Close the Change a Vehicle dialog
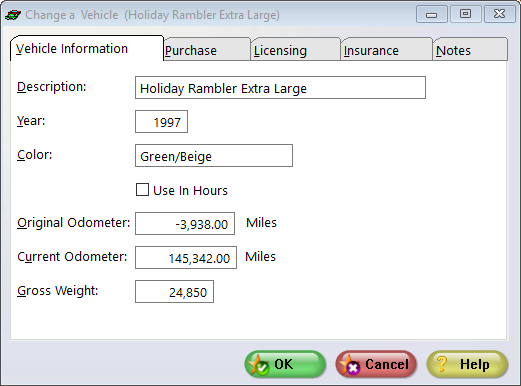 [499, 14]
